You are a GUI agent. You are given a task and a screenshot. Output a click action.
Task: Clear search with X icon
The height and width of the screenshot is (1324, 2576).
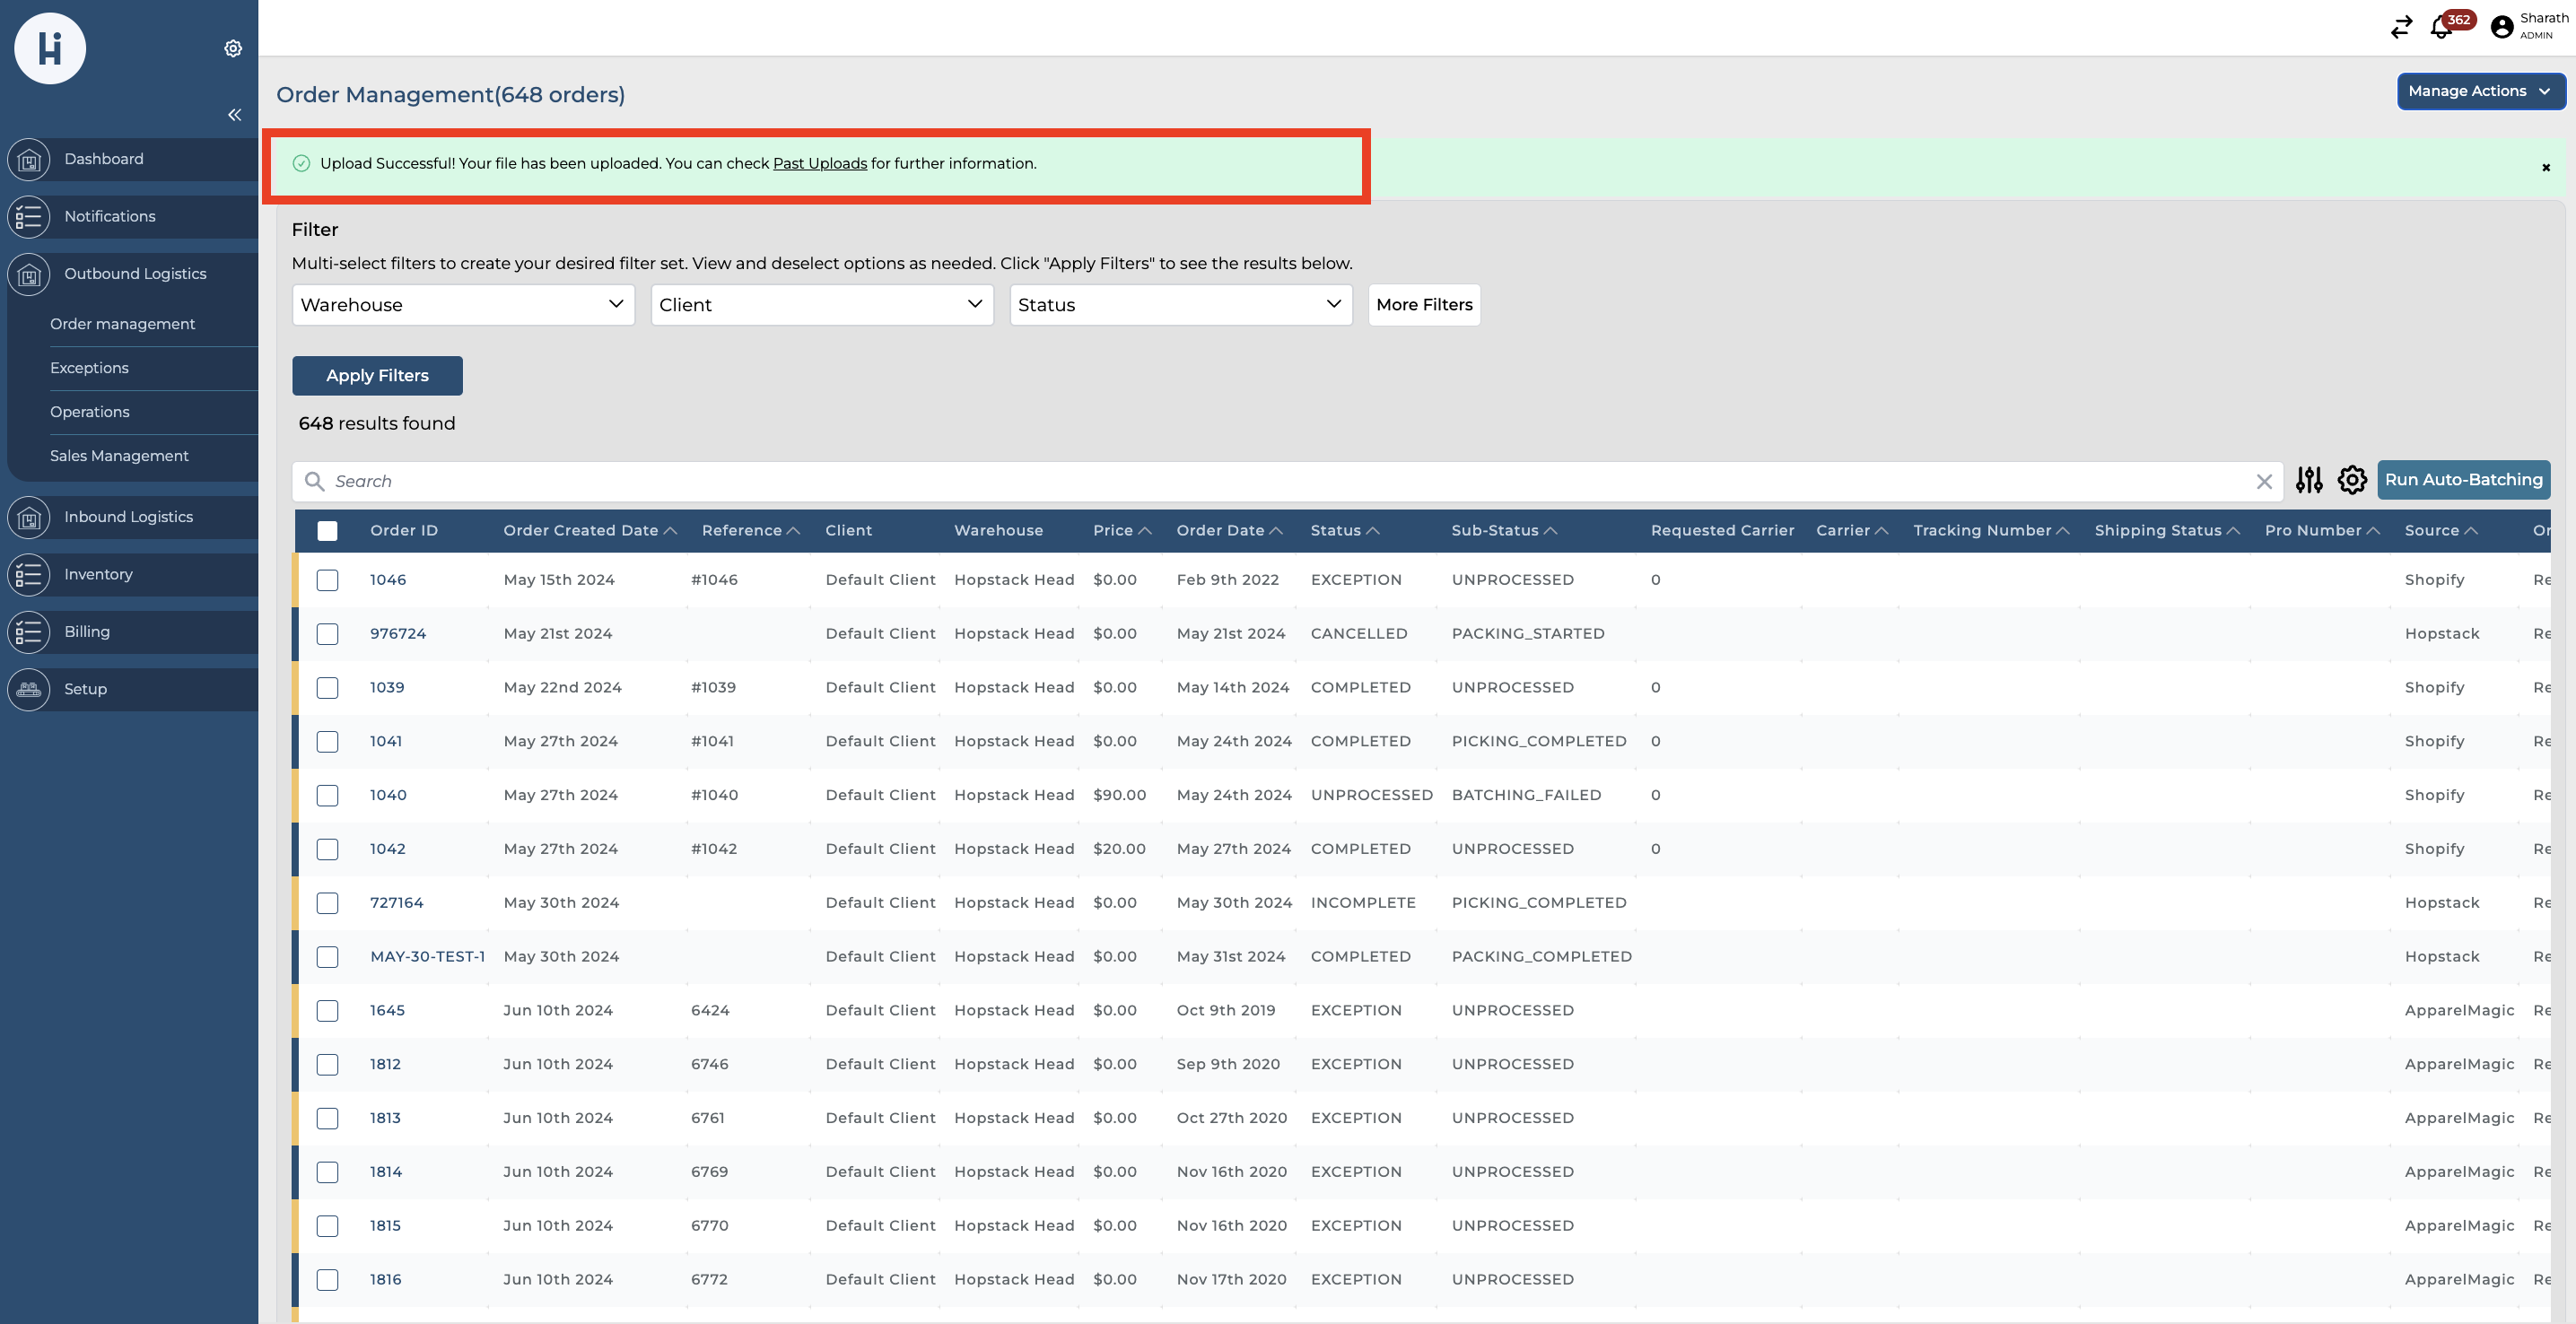pos(2264,482)
